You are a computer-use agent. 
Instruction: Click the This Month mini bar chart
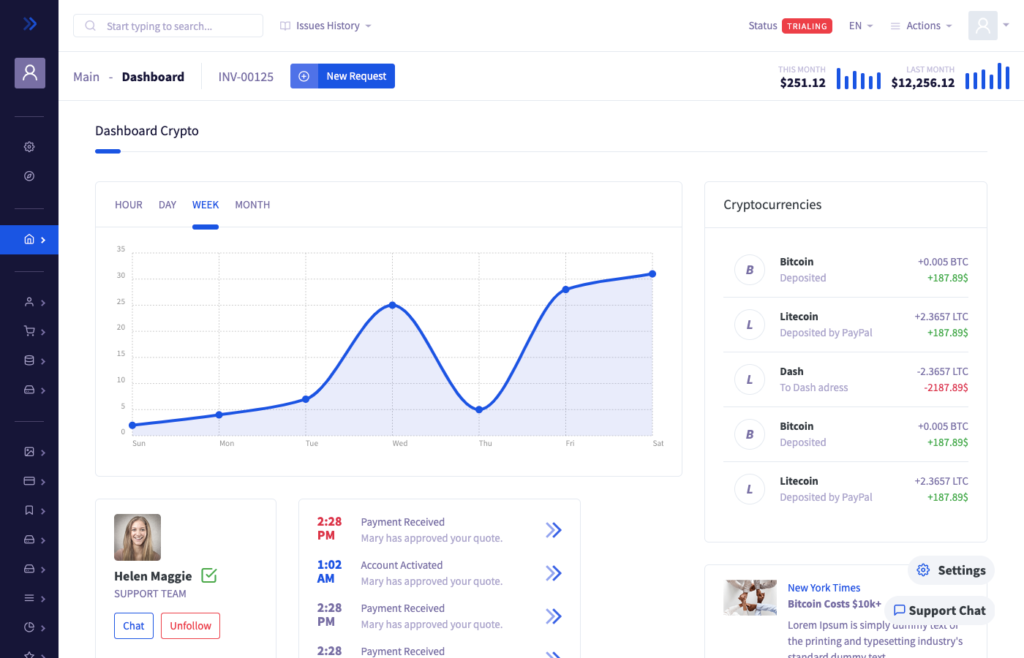859,78
